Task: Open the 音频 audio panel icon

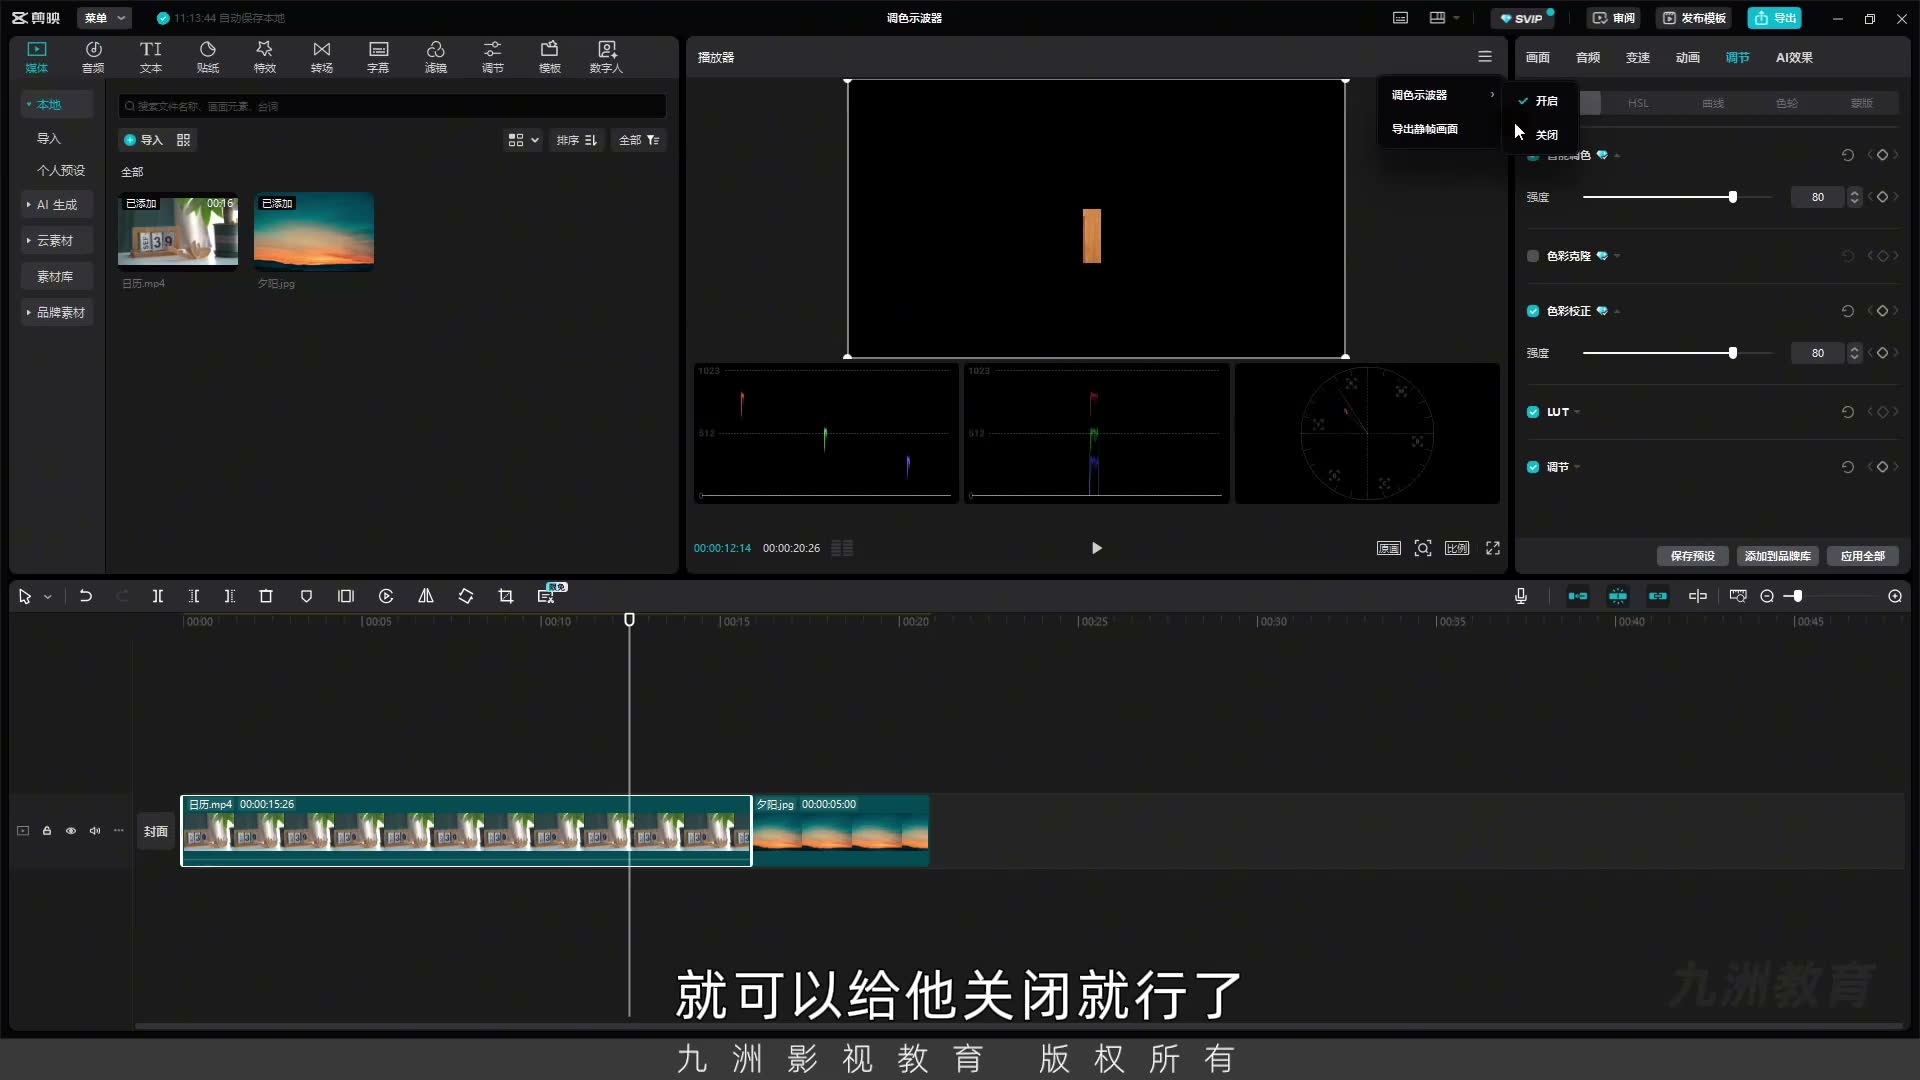Action: tap(93, 57)
